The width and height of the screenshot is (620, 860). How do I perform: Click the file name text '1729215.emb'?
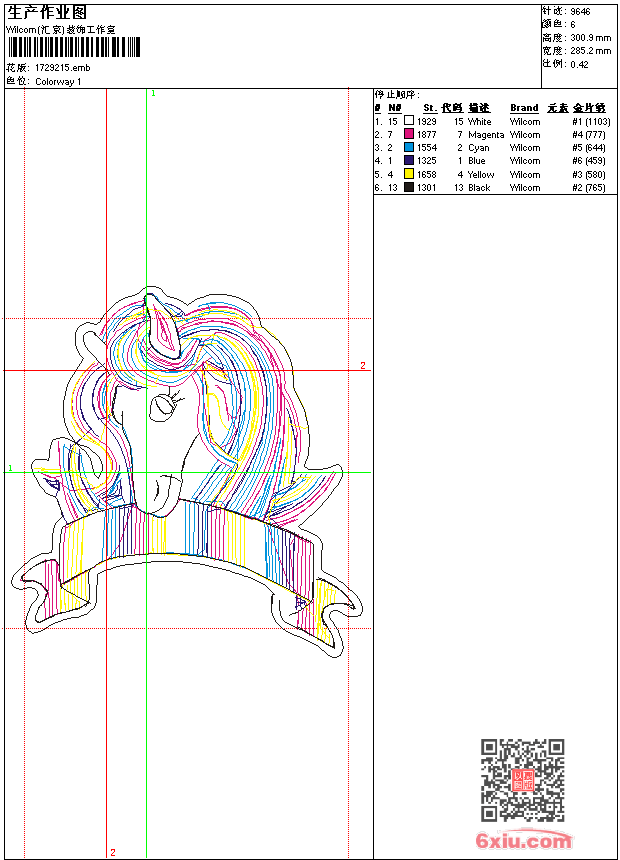click(63, 68)
